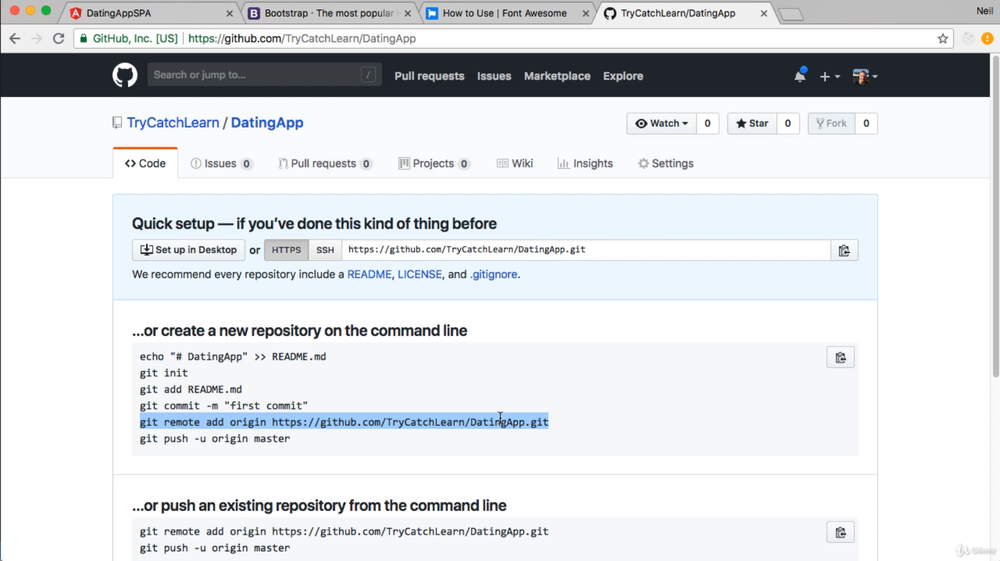Open the repository Issues tab
Viewport: 1000px width, 561px height.
221,163
